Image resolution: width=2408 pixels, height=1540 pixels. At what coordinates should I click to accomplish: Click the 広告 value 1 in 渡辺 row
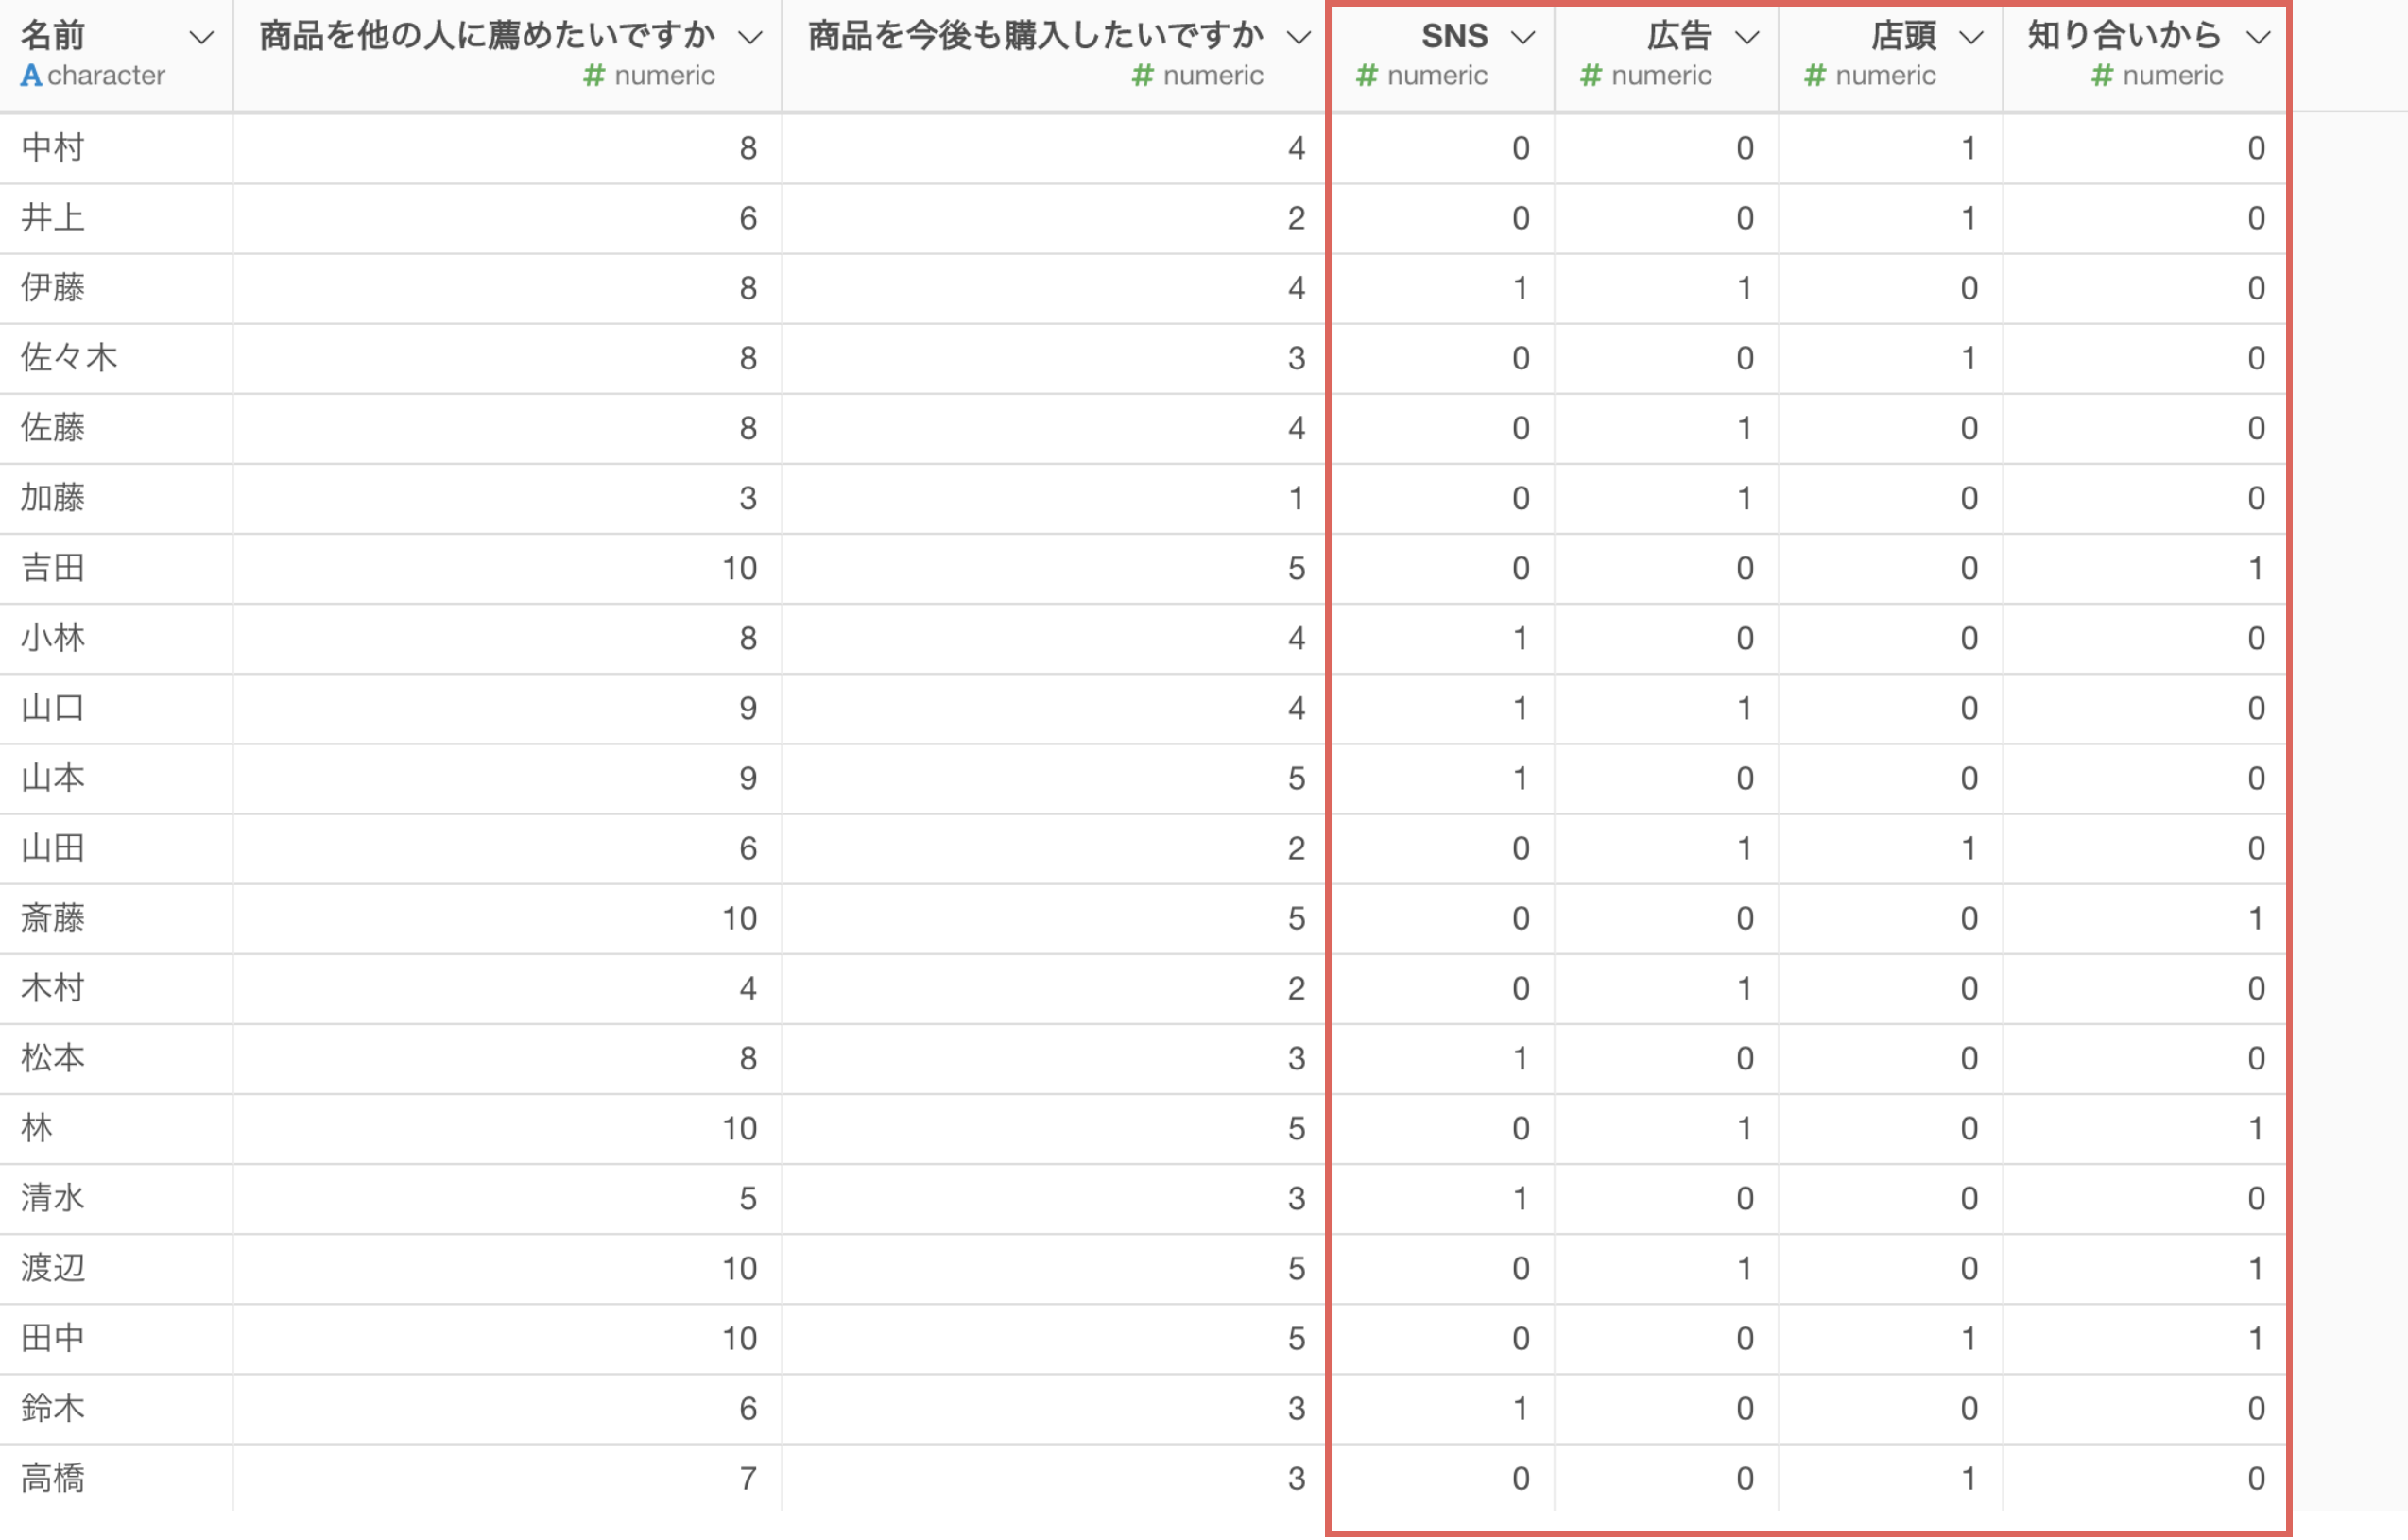tap(1745, 1268)
